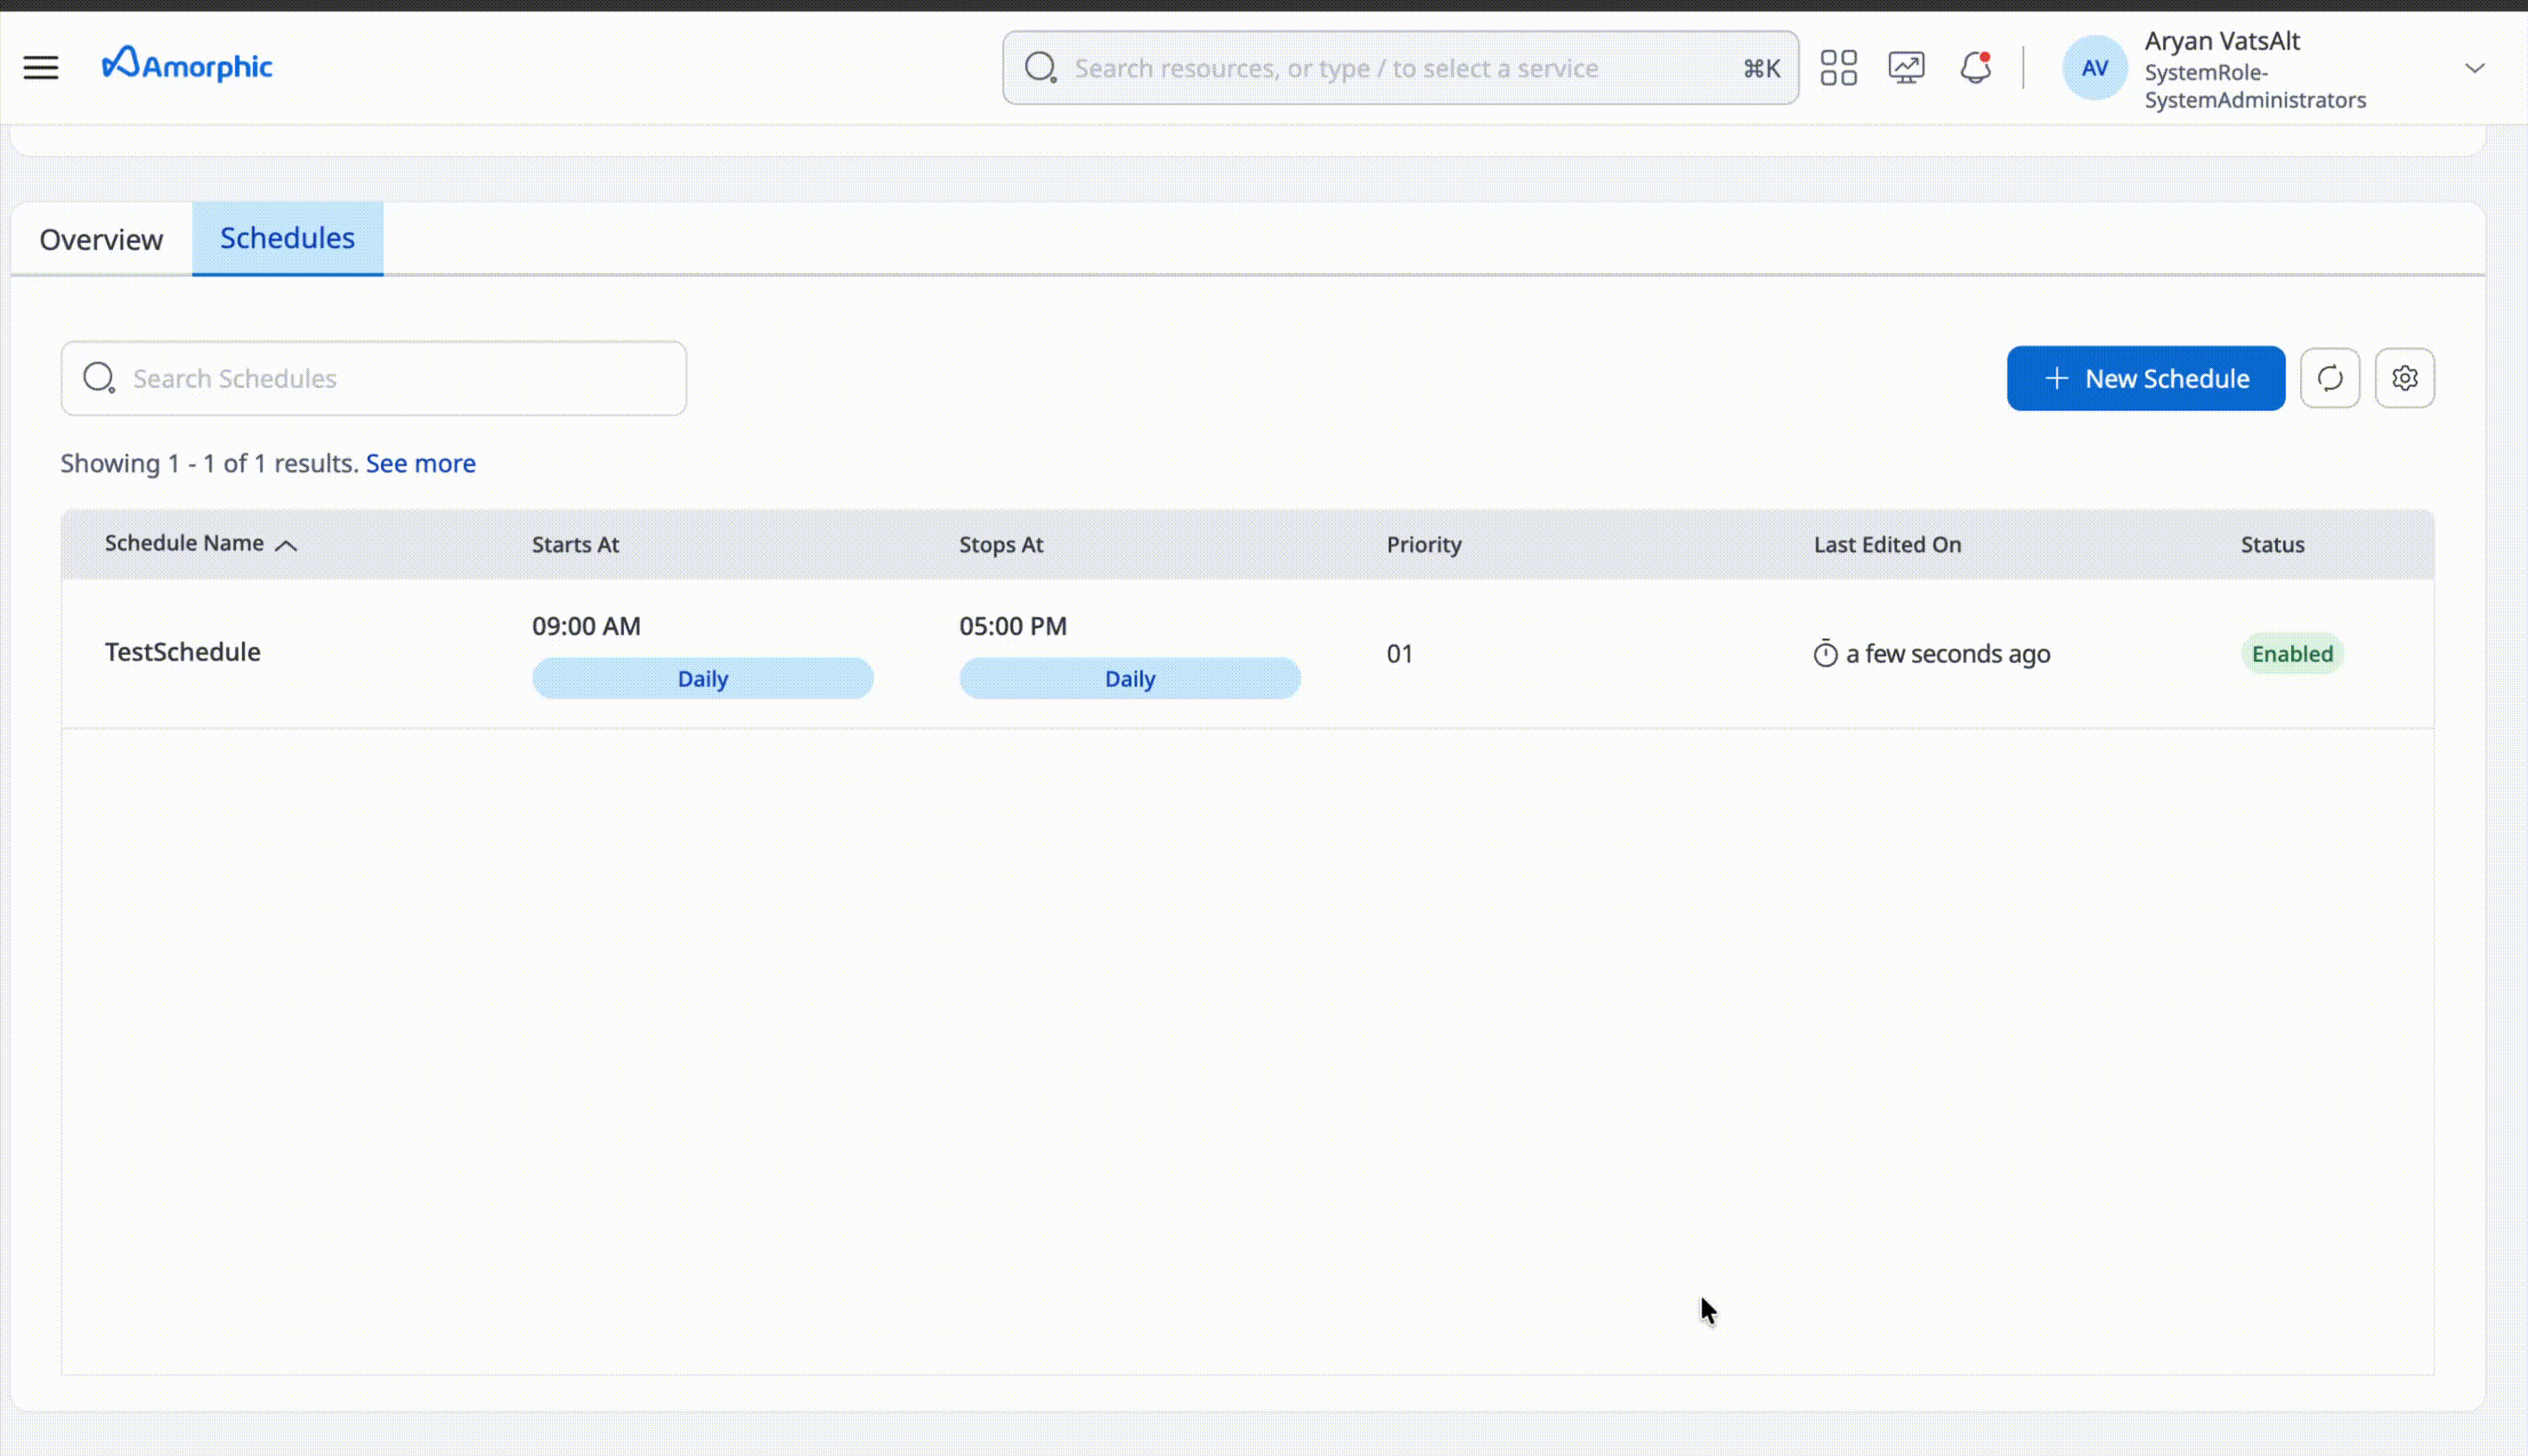
Task: Click the See more link
Action: pyautogui.click(x=420, y=463)
